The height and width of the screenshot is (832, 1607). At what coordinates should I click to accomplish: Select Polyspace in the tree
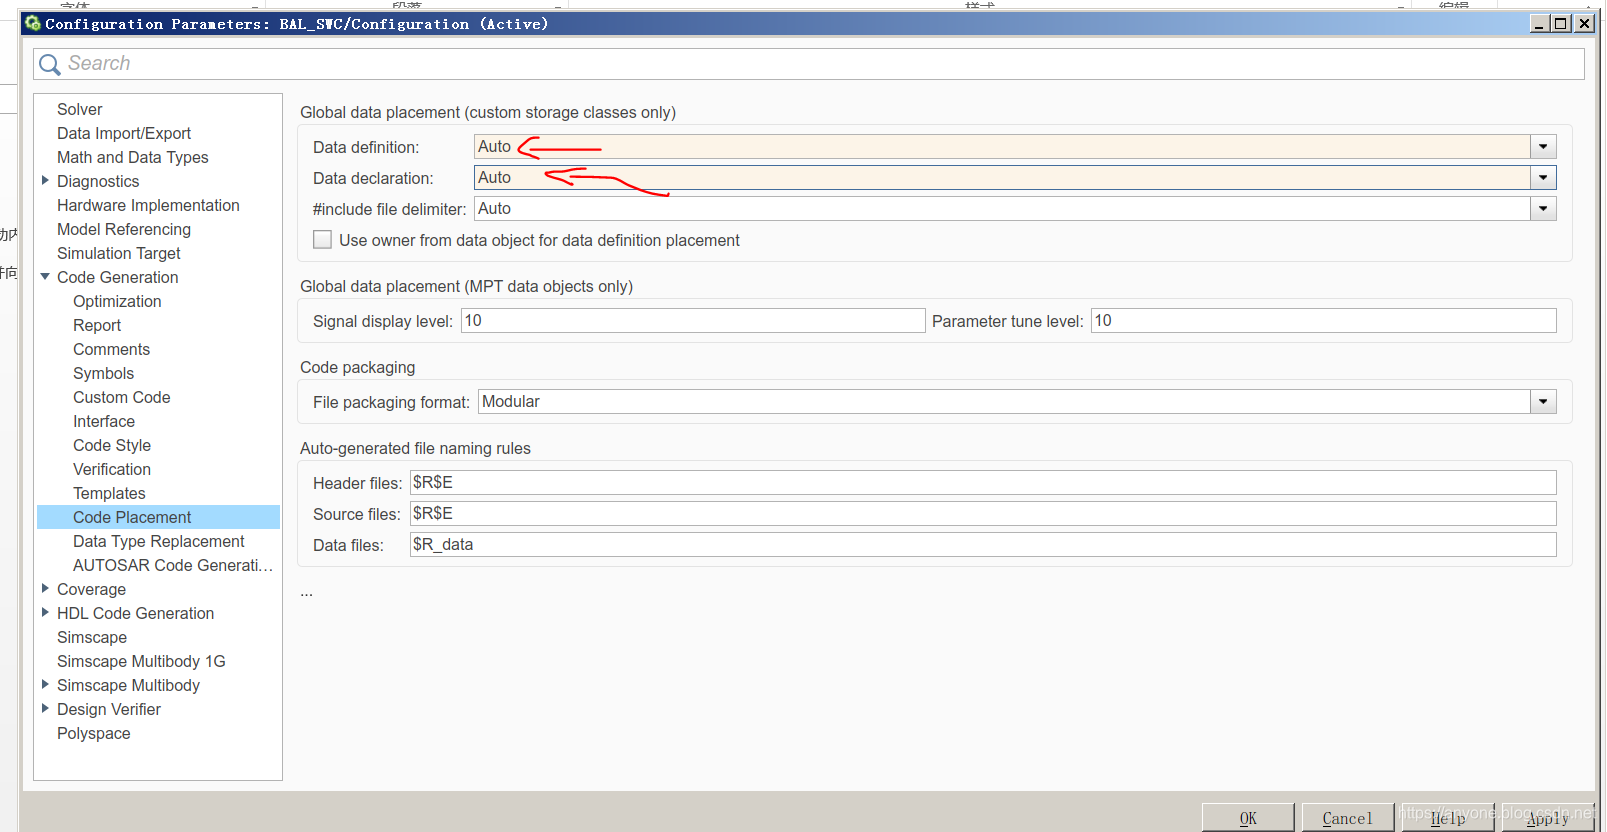coord(94,733)
